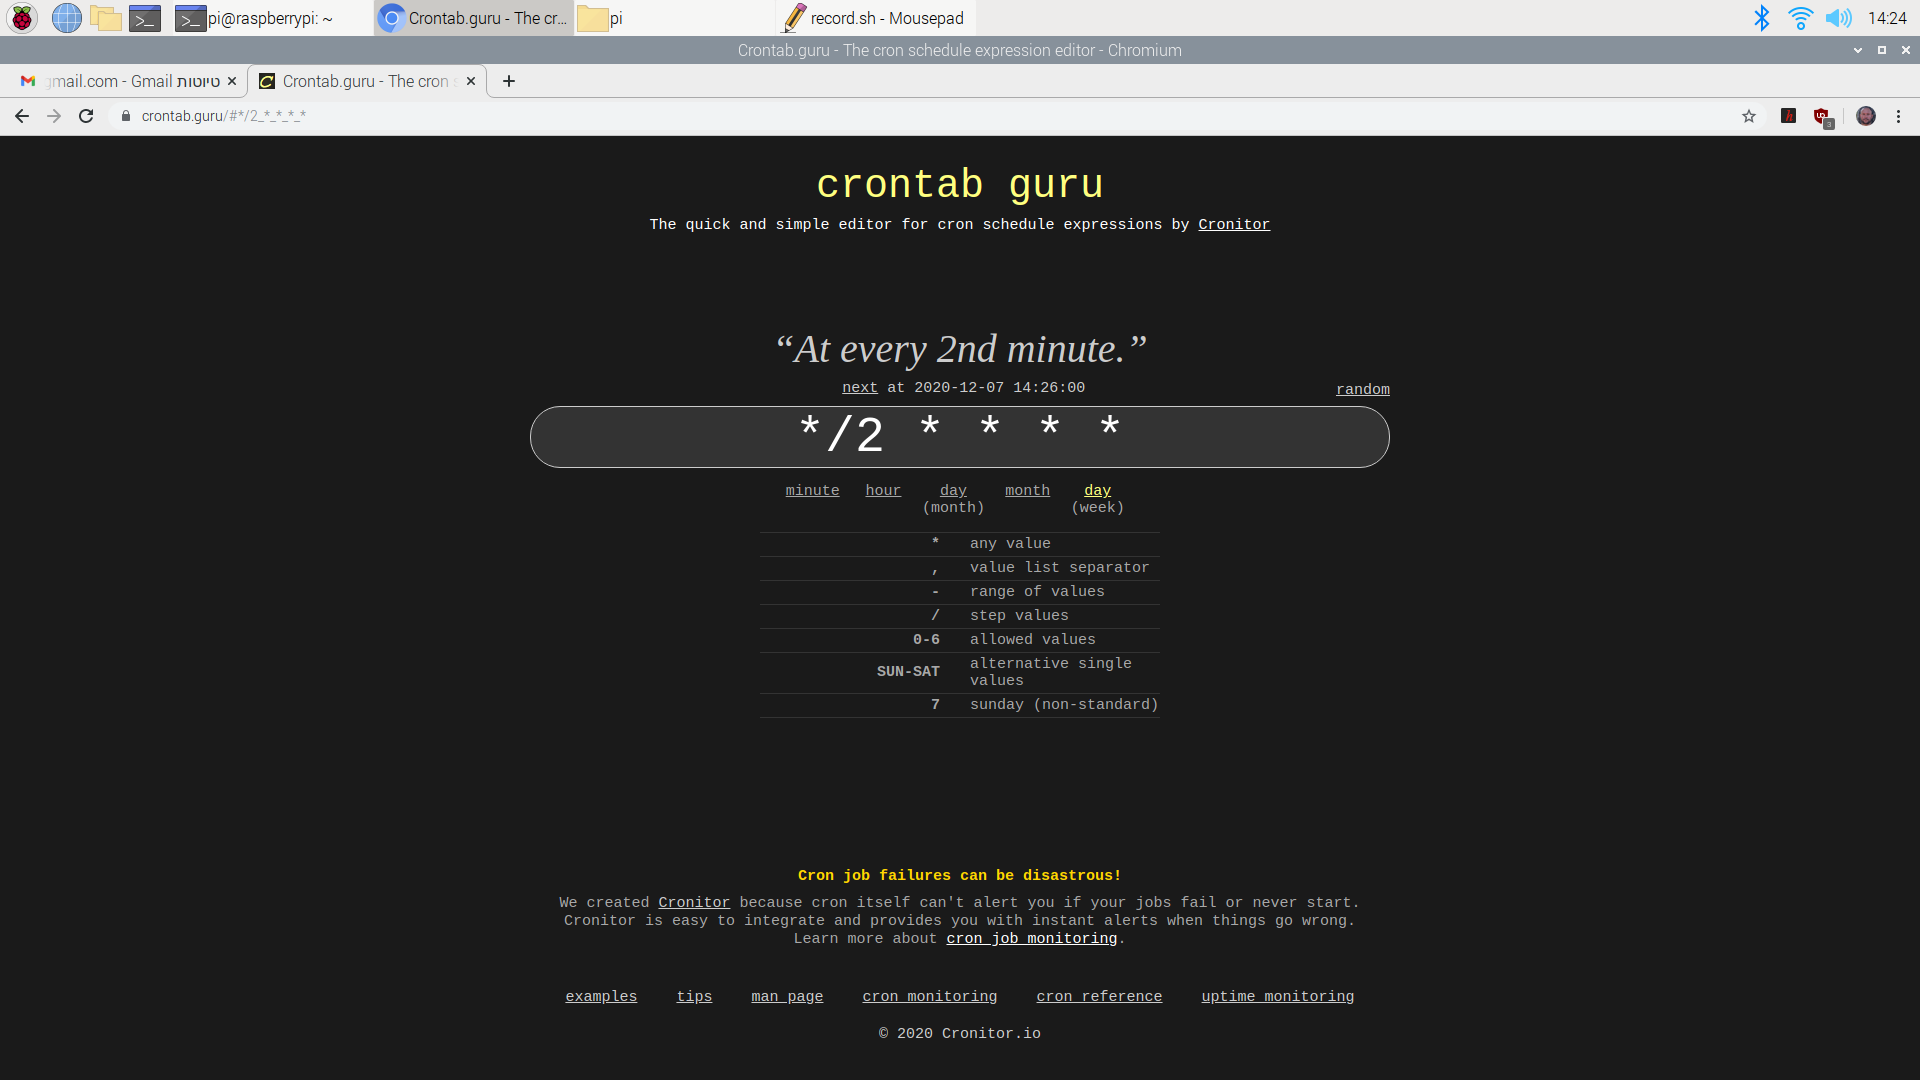Open the uBlock shield extension icon
Viewport: 1920px width, 1080px height.
pos(1823,117)
